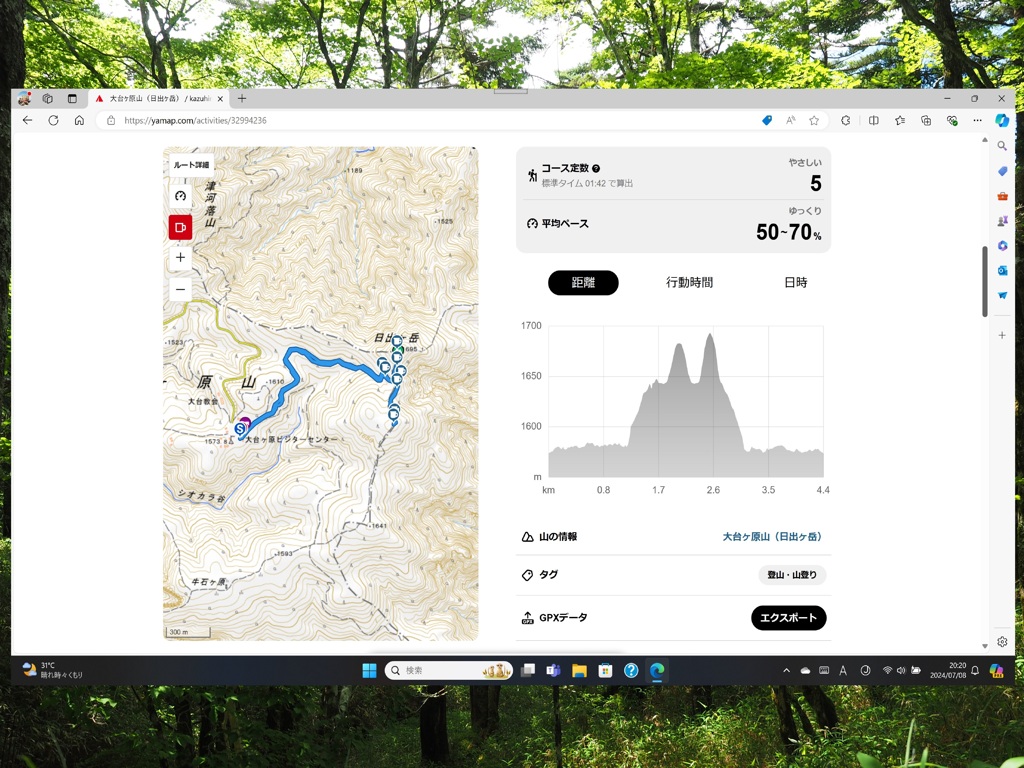Toggle the pace speedometer map overlay
The image size is (1024, 768).
point(180,196)
